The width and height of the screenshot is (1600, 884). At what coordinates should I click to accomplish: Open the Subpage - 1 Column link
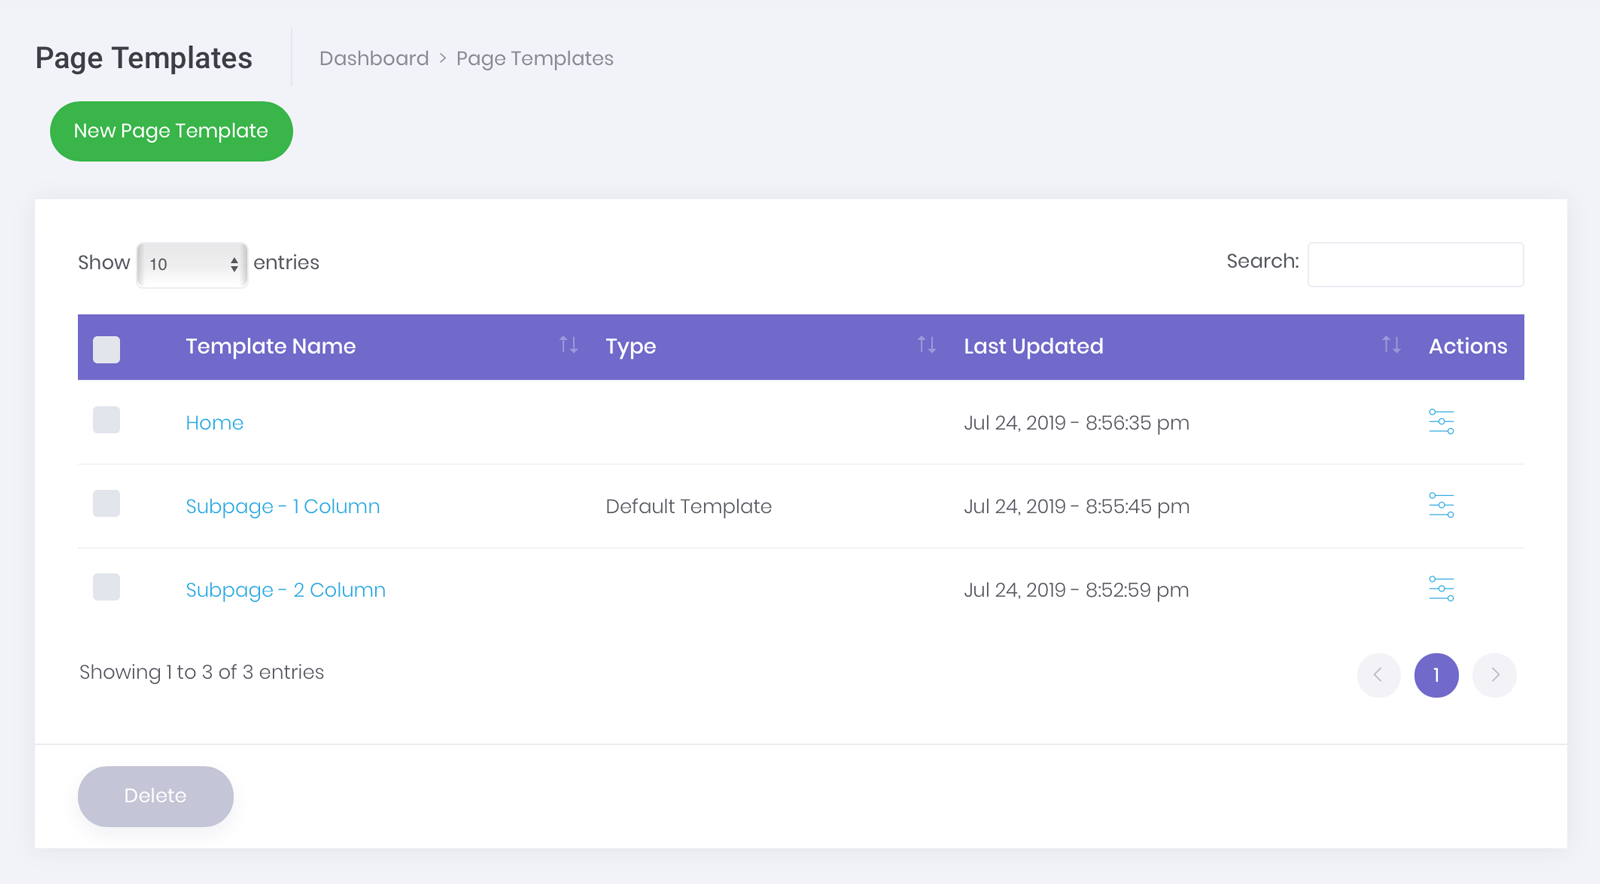click(x=283, y=507)
